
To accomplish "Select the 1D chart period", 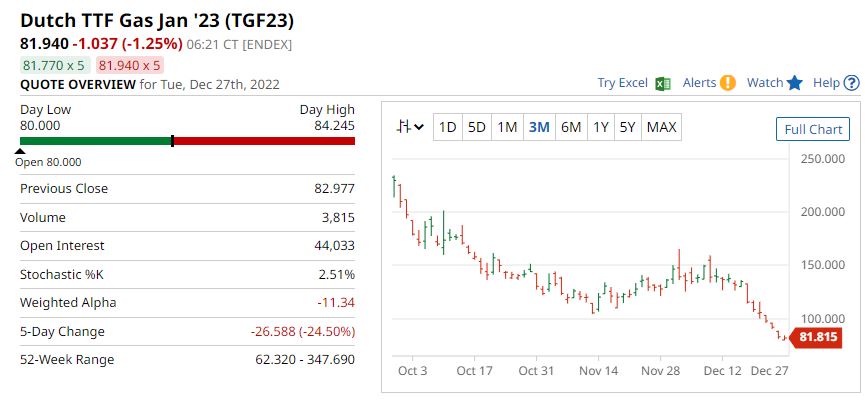I will [448, 127].
